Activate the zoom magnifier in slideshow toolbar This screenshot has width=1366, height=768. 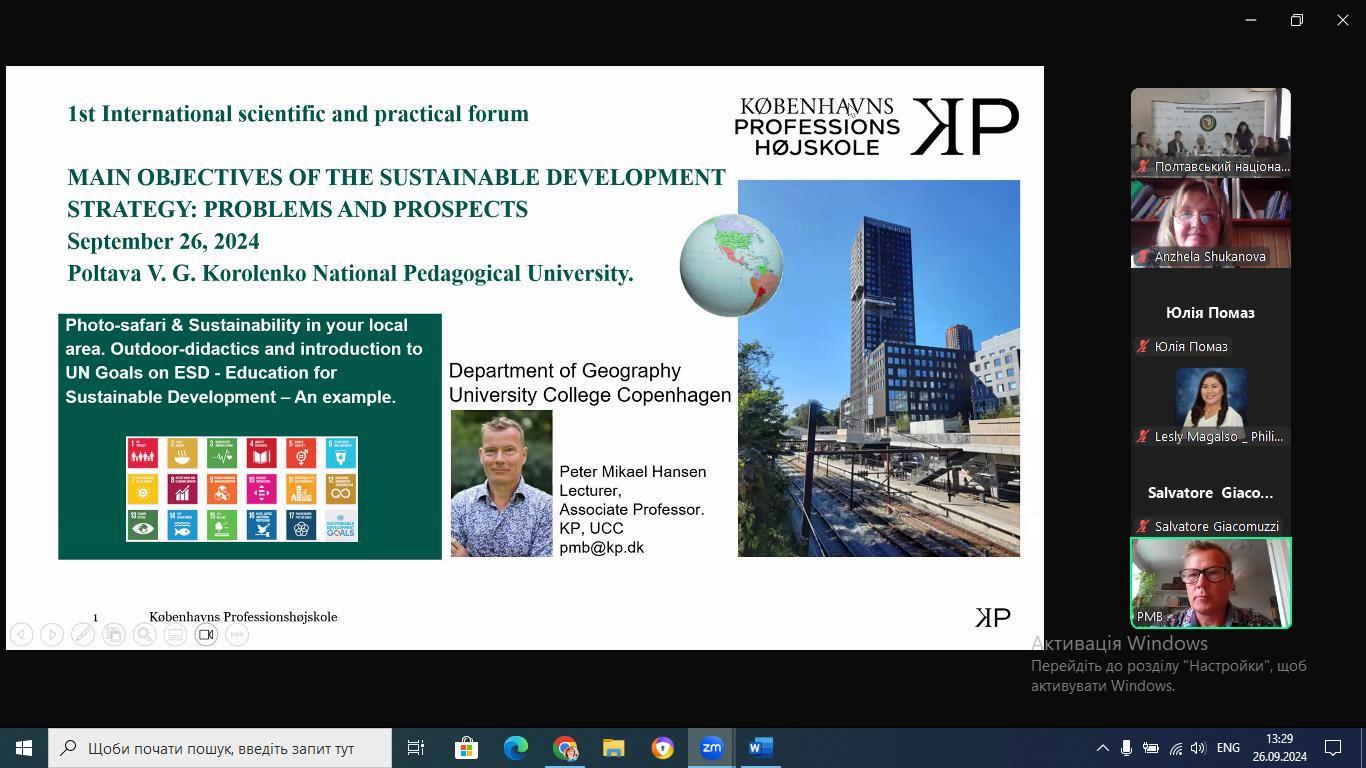[145, 634]
